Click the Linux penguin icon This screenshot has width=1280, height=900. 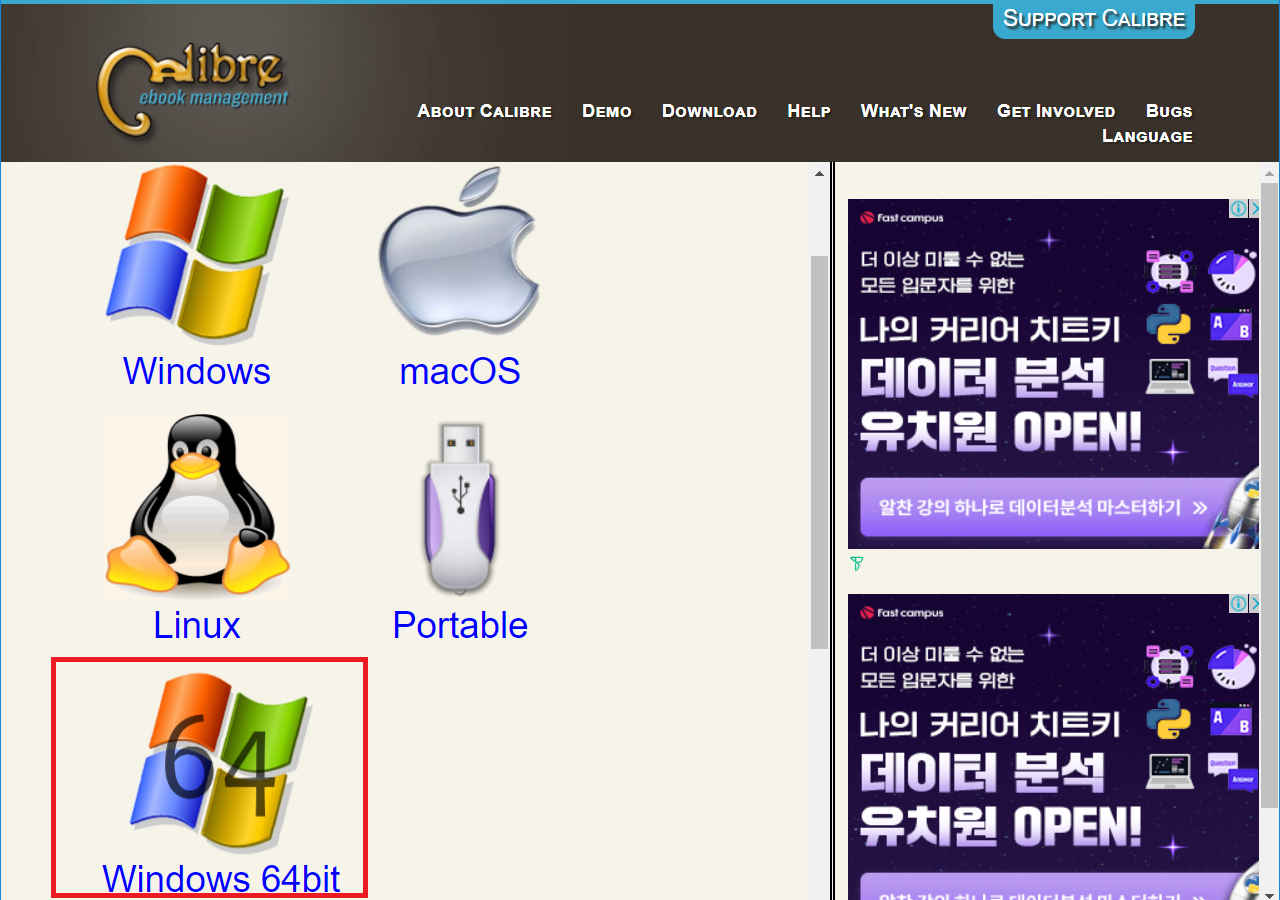click(x=197, y=507)
